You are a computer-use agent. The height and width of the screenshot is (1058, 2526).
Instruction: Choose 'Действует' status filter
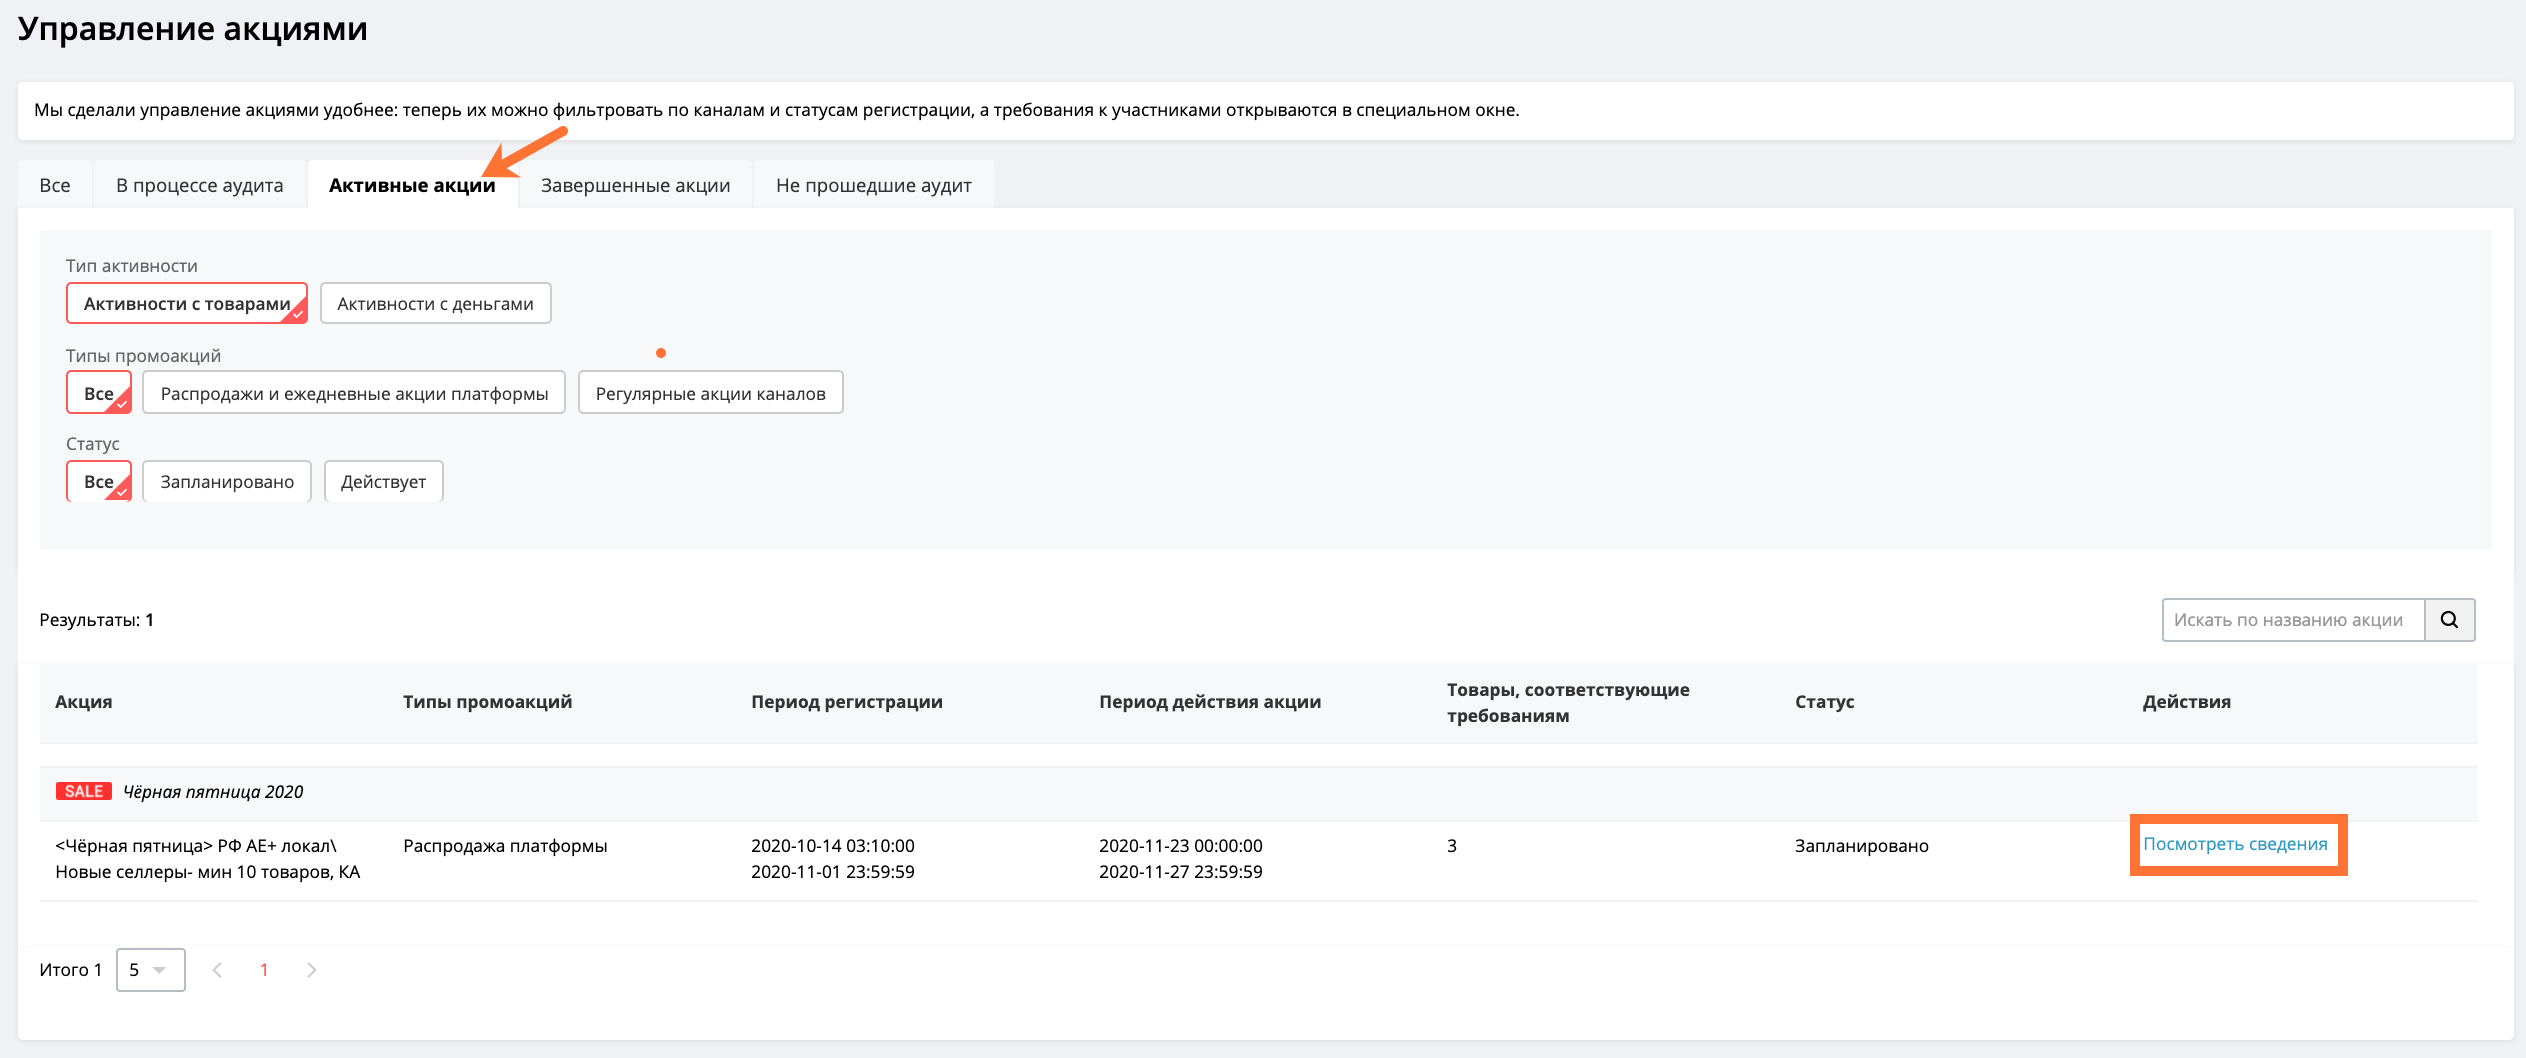click(x=383, y=481)
